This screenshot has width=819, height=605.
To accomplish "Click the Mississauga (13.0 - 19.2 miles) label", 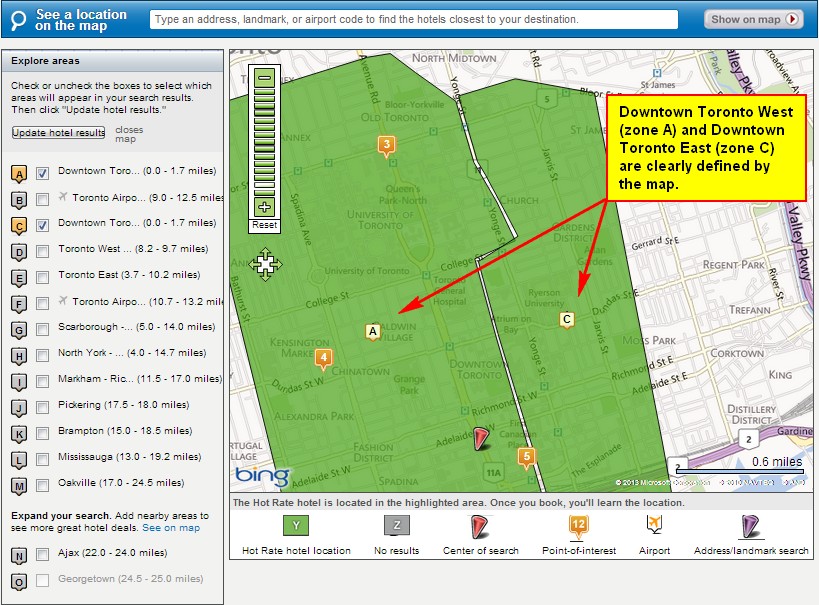I will click(130, 457).
